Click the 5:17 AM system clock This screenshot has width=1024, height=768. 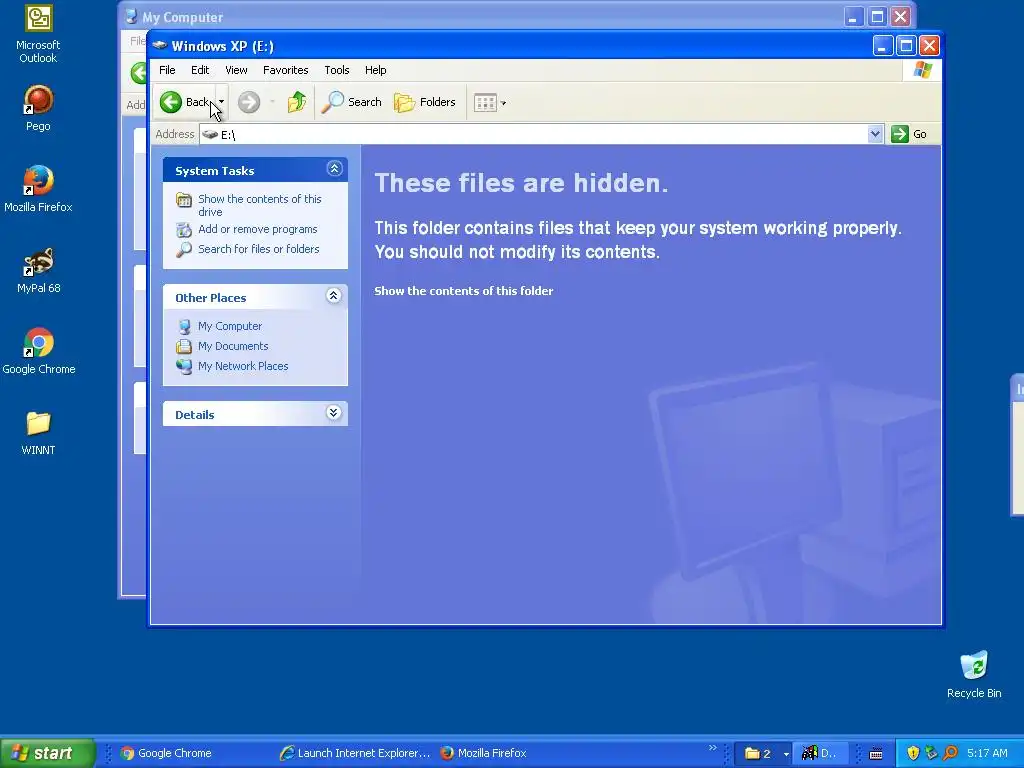(x=987, y=753)
